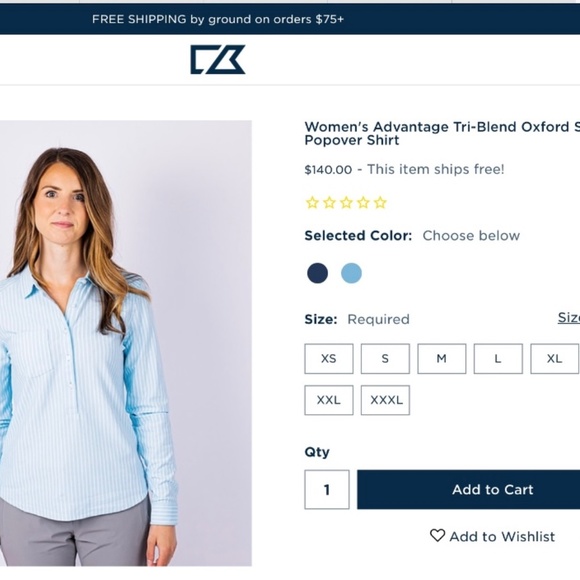Click the Cutter & Buck logo icon

click(x=218, y=60)
